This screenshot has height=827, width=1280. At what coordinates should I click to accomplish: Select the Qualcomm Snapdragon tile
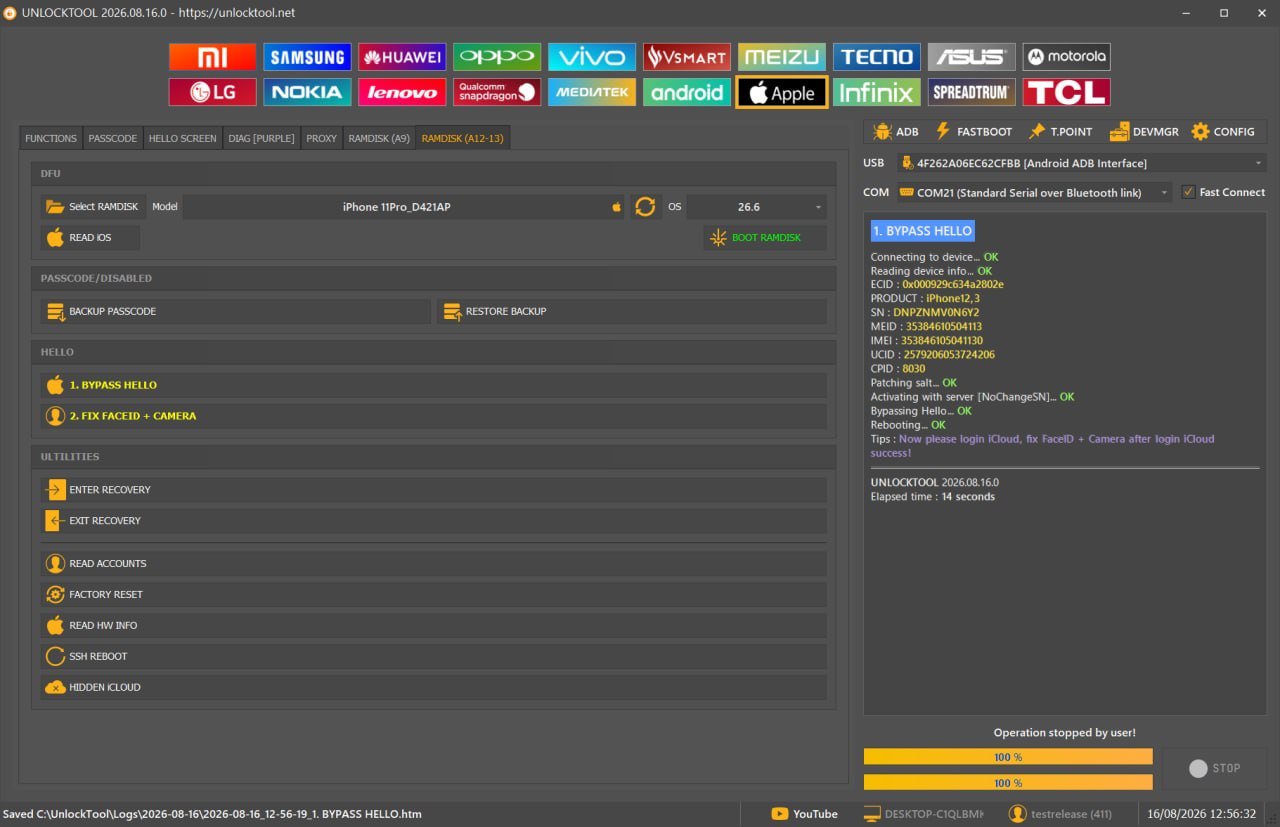point(497,93)
